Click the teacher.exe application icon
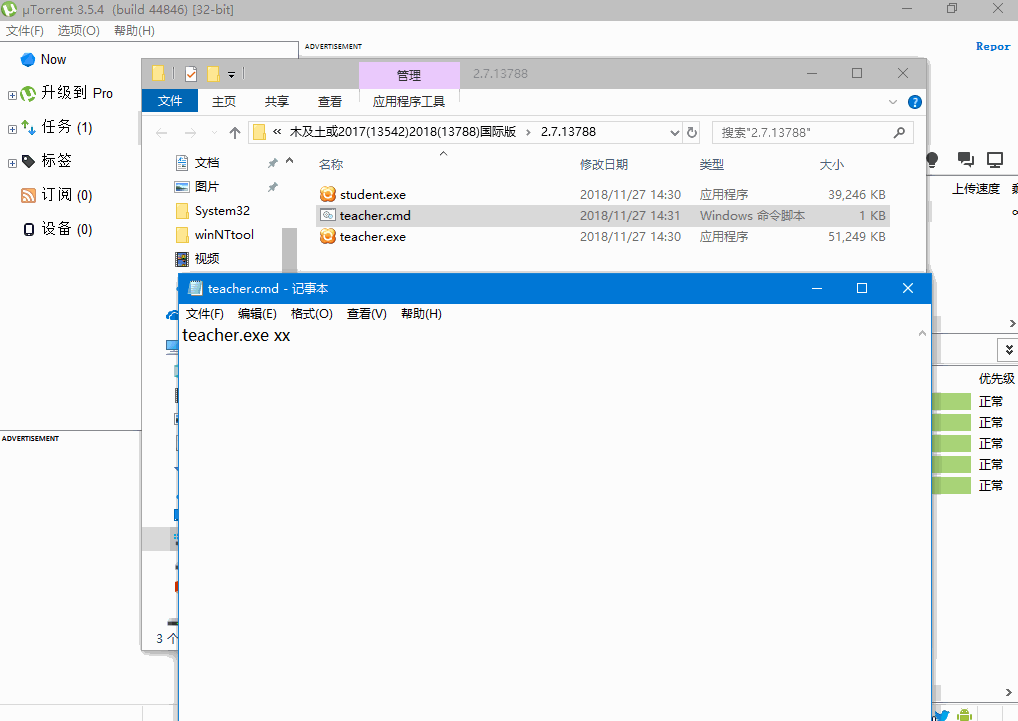This screenshot has width=1018, height=721. 328,236
